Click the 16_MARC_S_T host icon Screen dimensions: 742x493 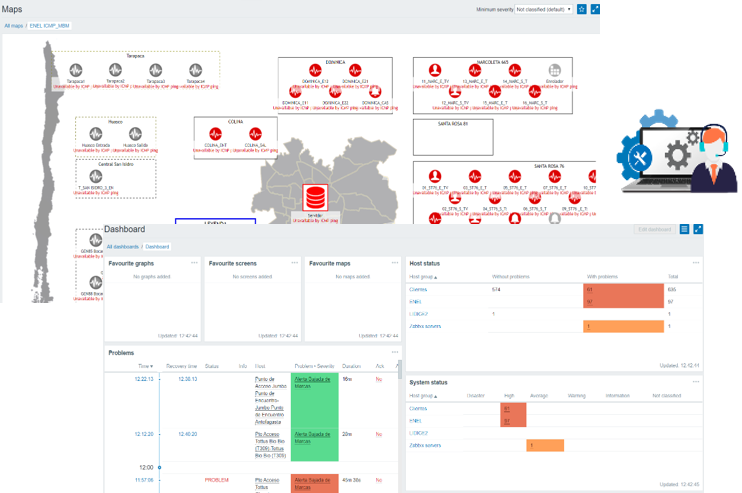pos(535,92)
